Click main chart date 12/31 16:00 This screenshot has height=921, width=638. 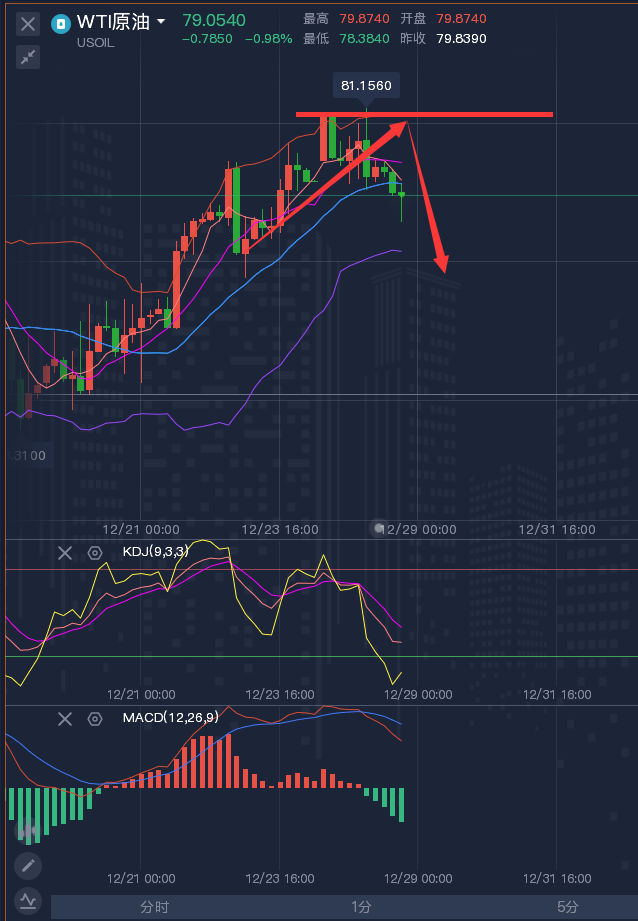(557, 529)
